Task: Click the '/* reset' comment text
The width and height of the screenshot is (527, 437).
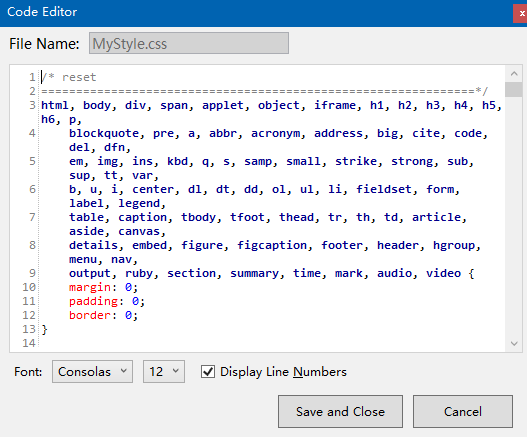Action: [69, 77]
